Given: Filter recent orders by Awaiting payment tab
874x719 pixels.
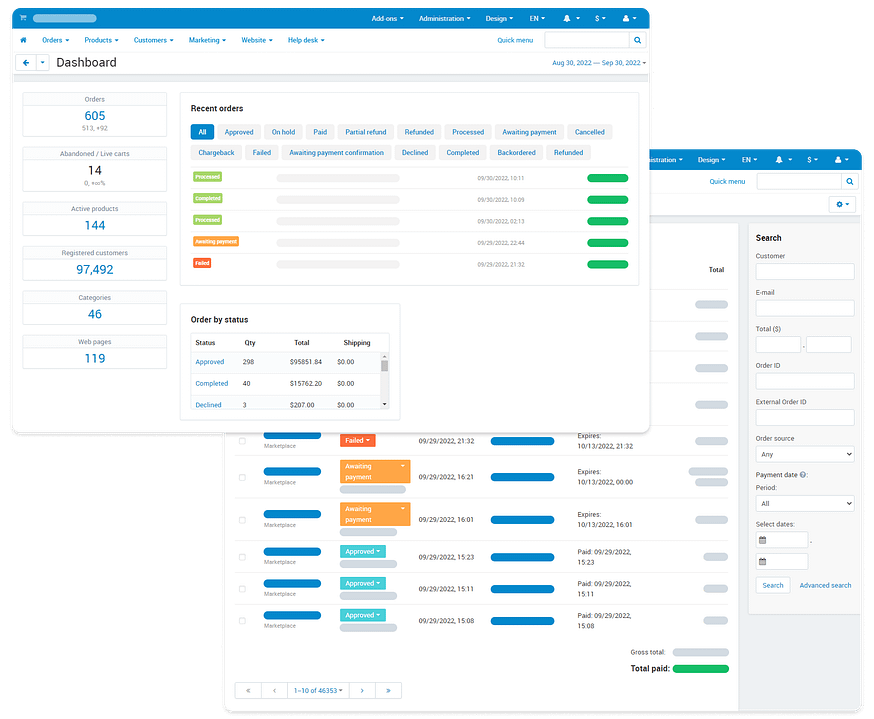Looking at the screenshot, I should coord(529,132).
